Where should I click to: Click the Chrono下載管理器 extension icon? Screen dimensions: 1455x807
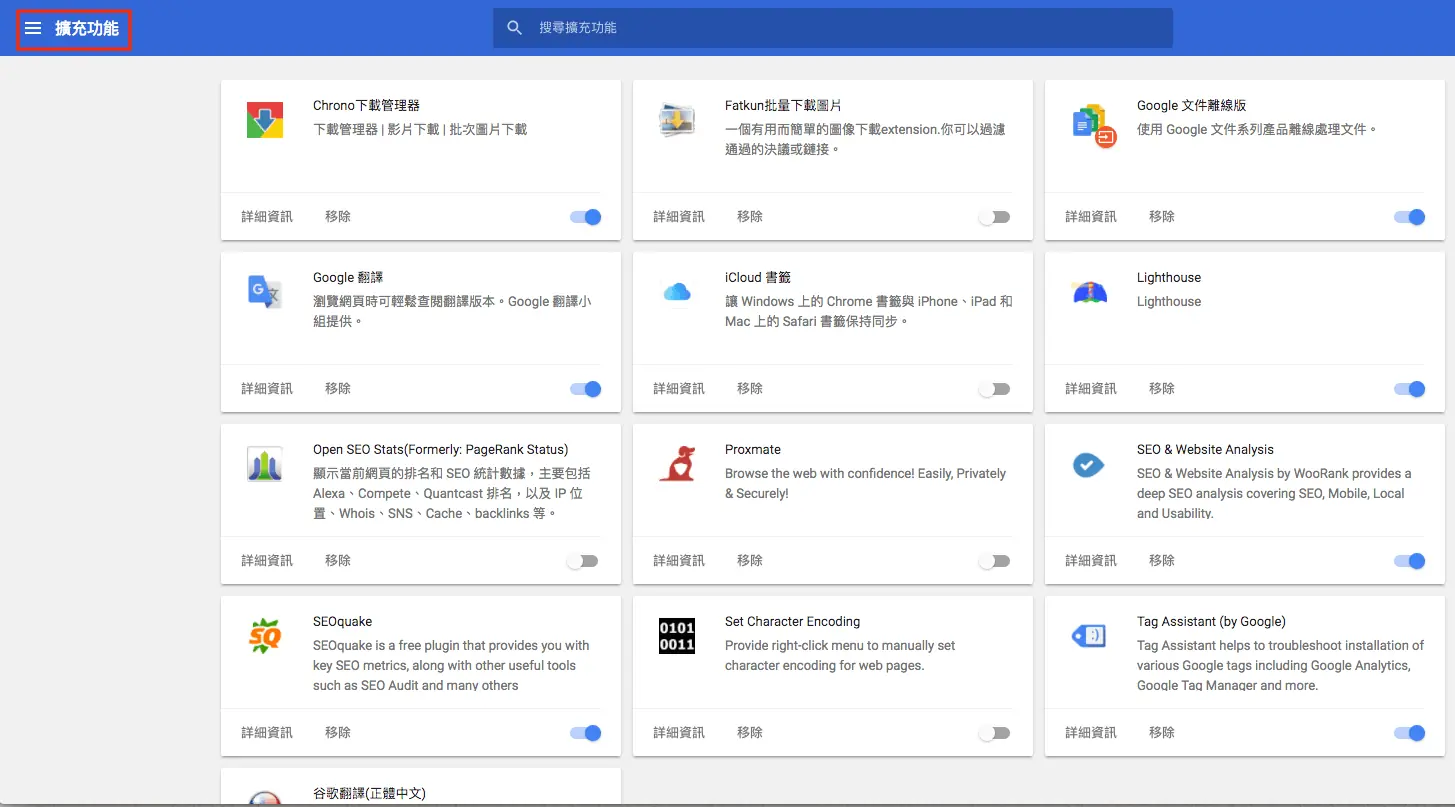pos(265,121)
